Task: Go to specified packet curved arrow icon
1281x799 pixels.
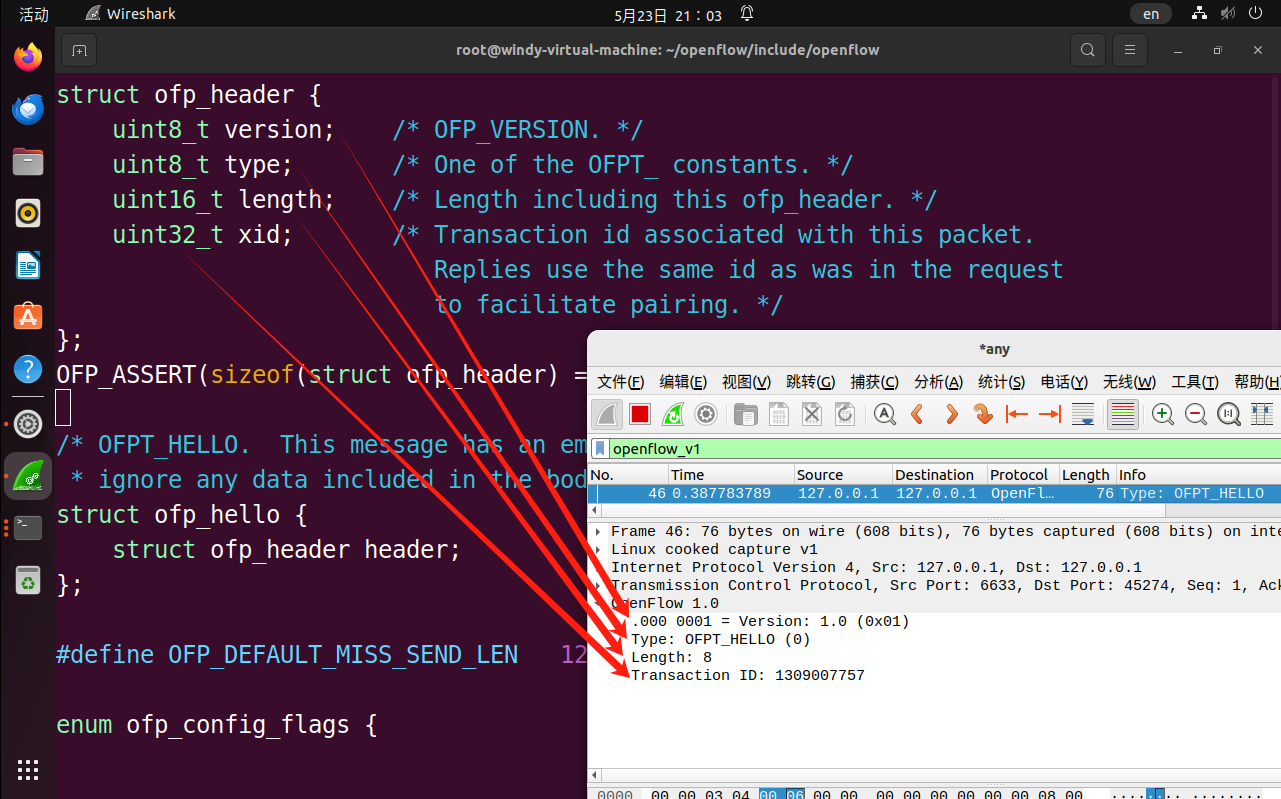Action: (x=983, y=414)
